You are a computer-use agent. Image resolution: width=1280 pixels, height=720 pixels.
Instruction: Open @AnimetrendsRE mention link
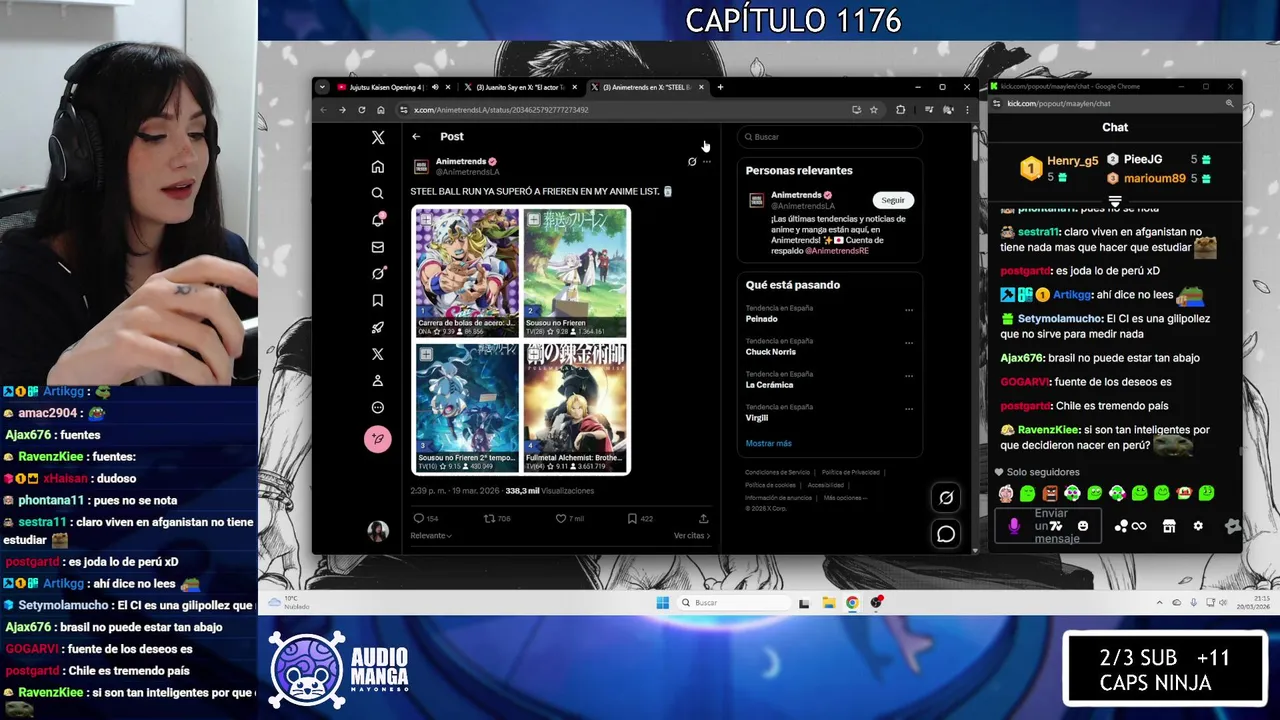point(837,251)
